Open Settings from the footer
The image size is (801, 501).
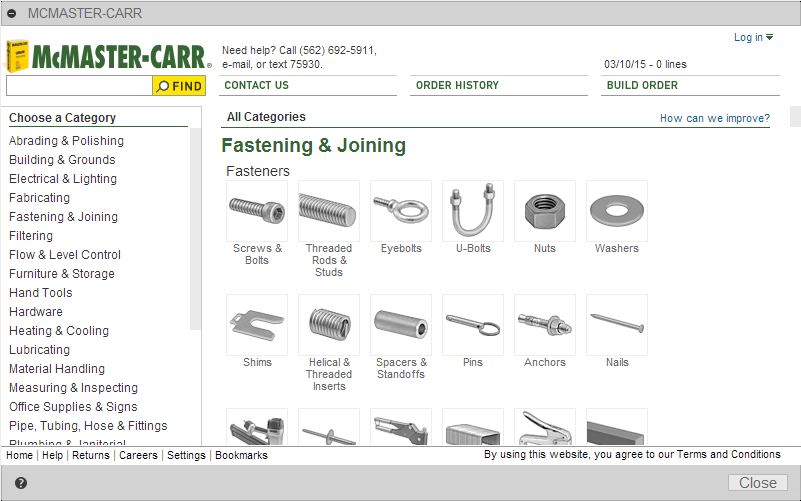[186, 455]
